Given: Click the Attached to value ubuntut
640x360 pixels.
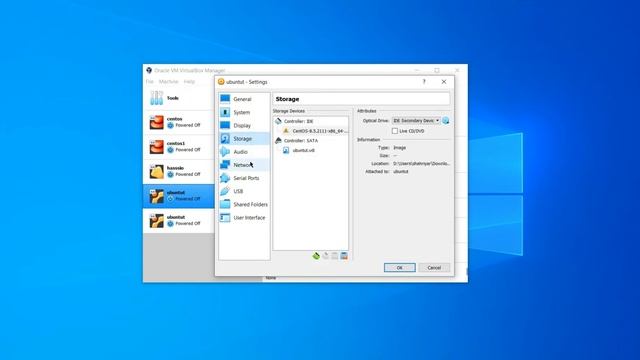Looking at the screenshot, I should tap(400, 171).
